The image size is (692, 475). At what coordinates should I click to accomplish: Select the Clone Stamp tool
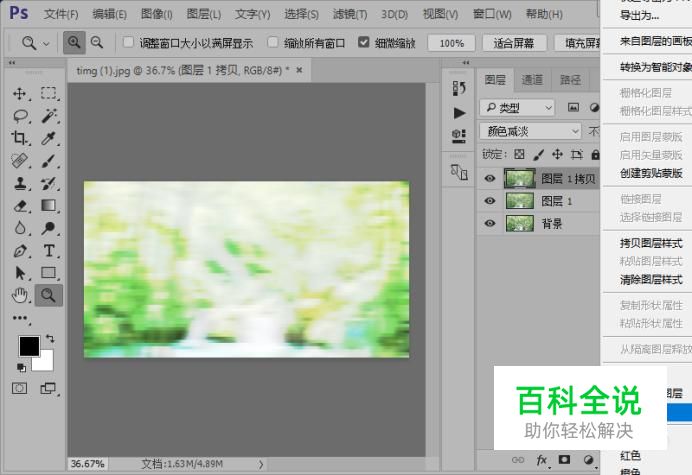click(x=20, y=183)
